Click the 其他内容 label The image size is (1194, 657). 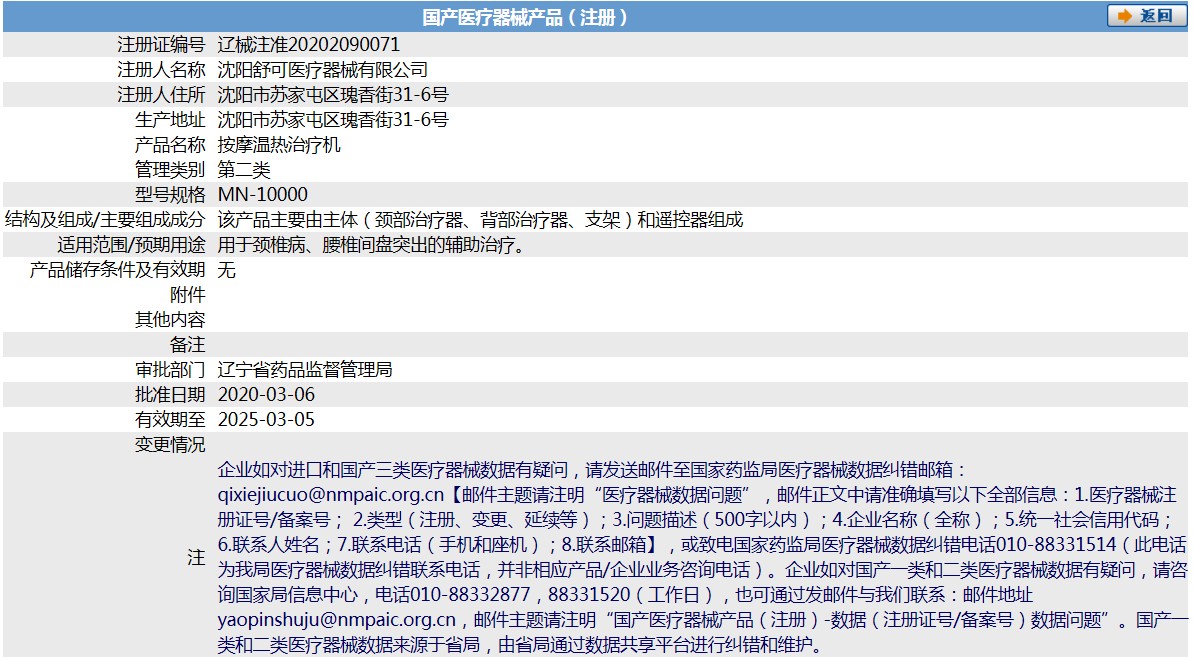[171, 320]
